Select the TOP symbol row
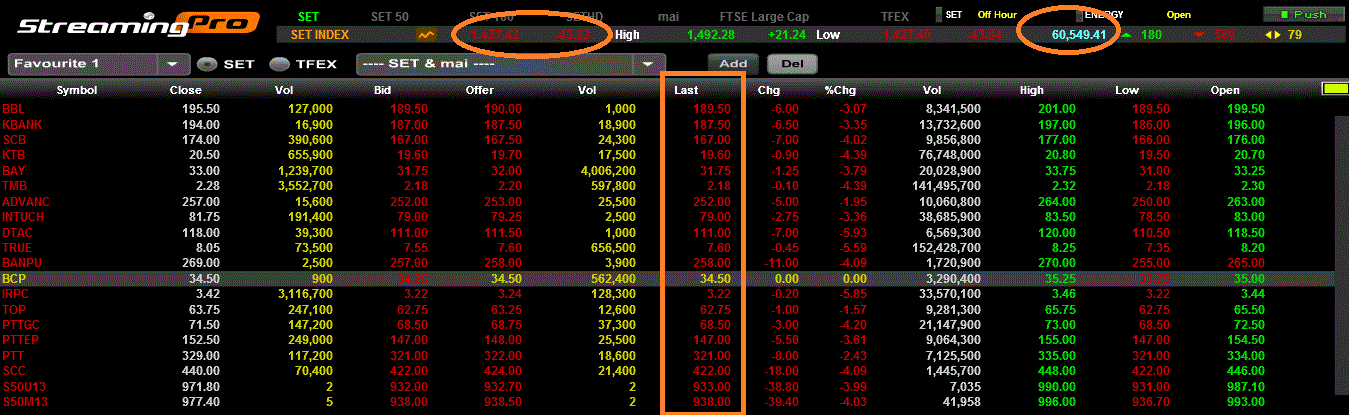Viewport: 1349px width, 415px height. (668, 310)
